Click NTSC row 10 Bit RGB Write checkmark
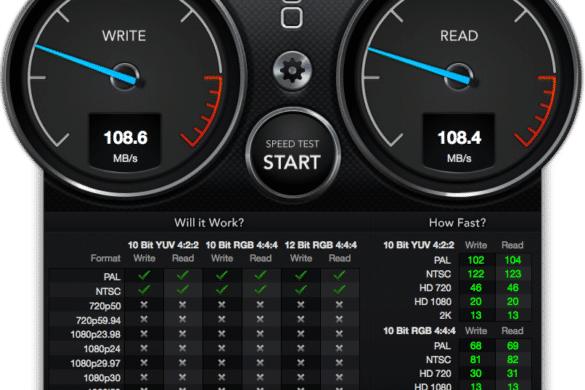Viewport: 585px width, 390px height. pos(222,290)
